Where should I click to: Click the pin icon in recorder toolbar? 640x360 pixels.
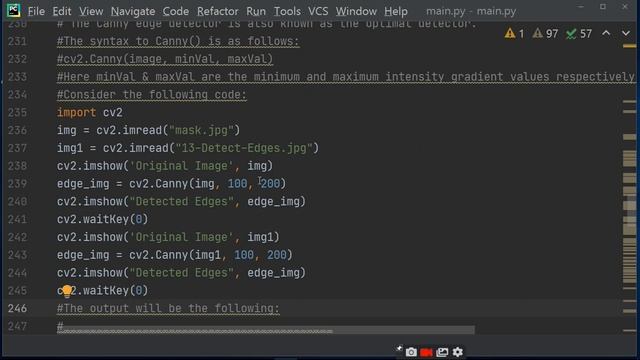399,349
